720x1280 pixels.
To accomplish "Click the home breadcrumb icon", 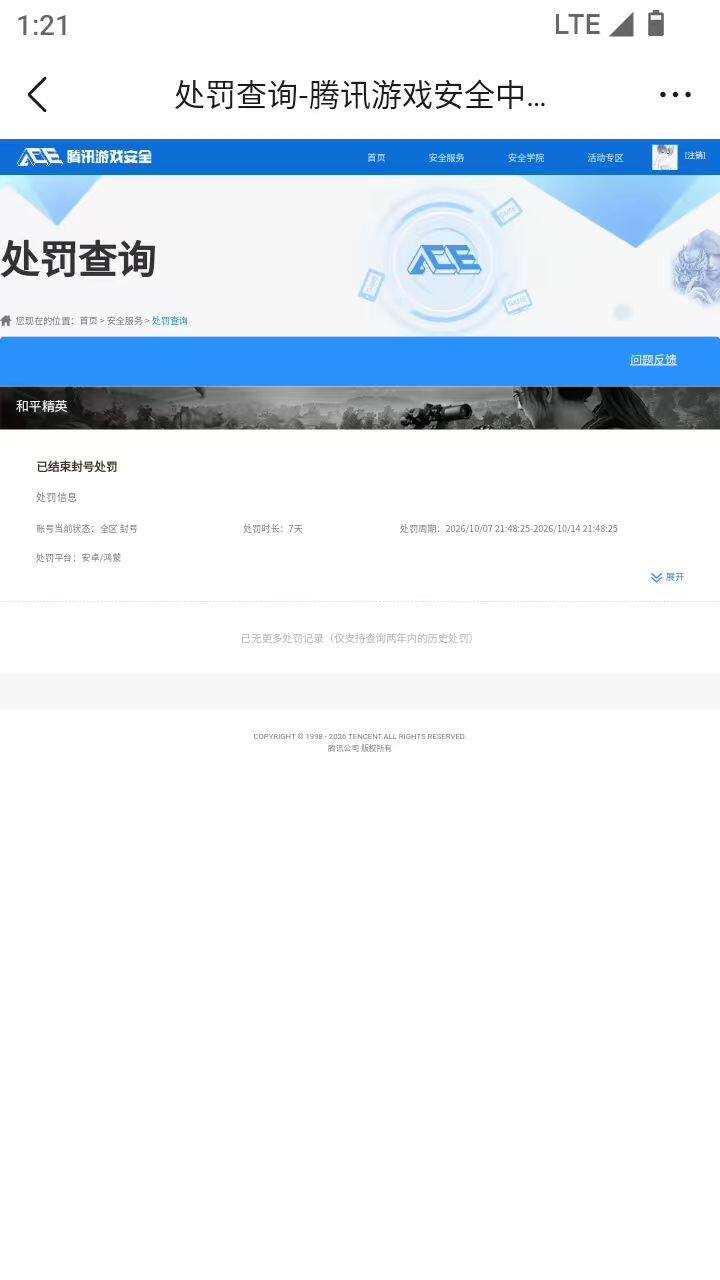I will 6,321.
